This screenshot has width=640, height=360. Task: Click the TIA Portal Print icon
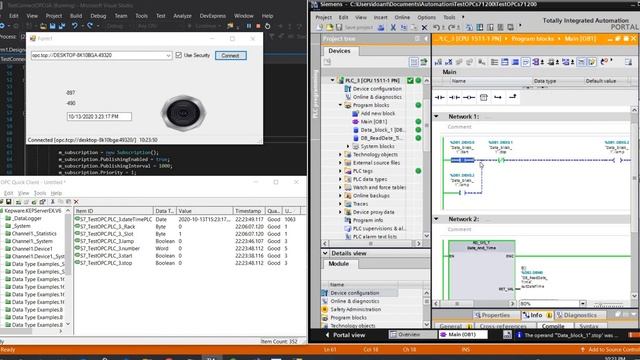pyautogui.click(x=381, y=27)
